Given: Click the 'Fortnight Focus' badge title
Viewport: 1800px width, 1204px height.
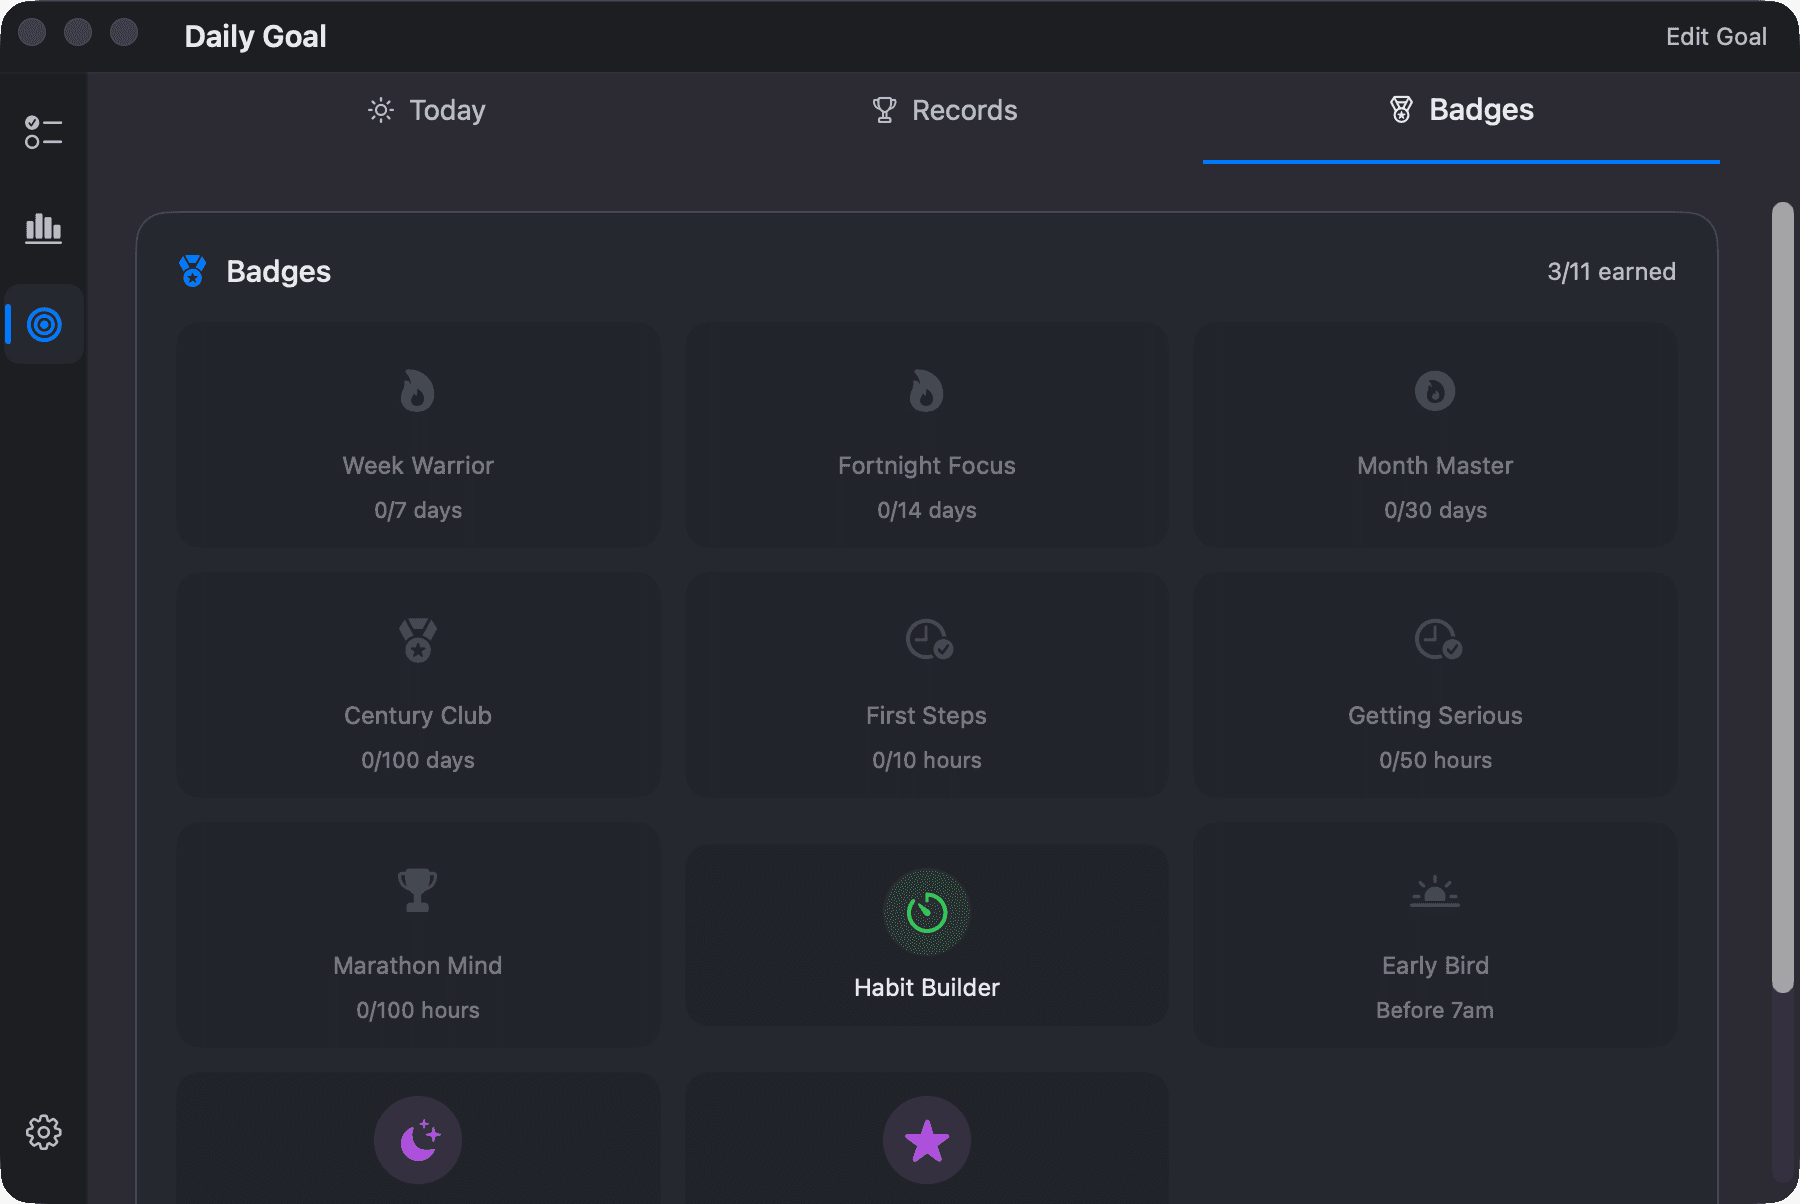Looking at the screenshot, I should [x=927, y=466].
